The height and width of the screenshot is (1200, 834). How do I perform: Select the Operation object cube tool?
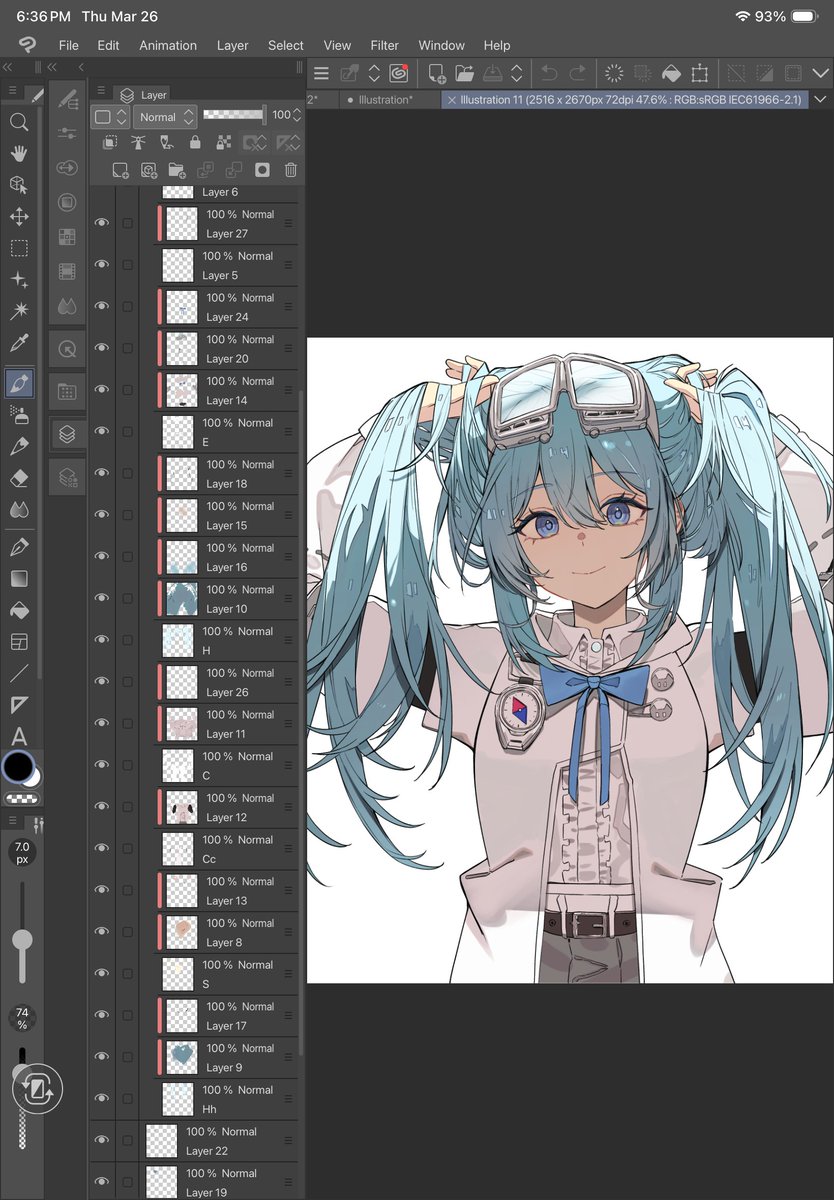coord(18,185)
